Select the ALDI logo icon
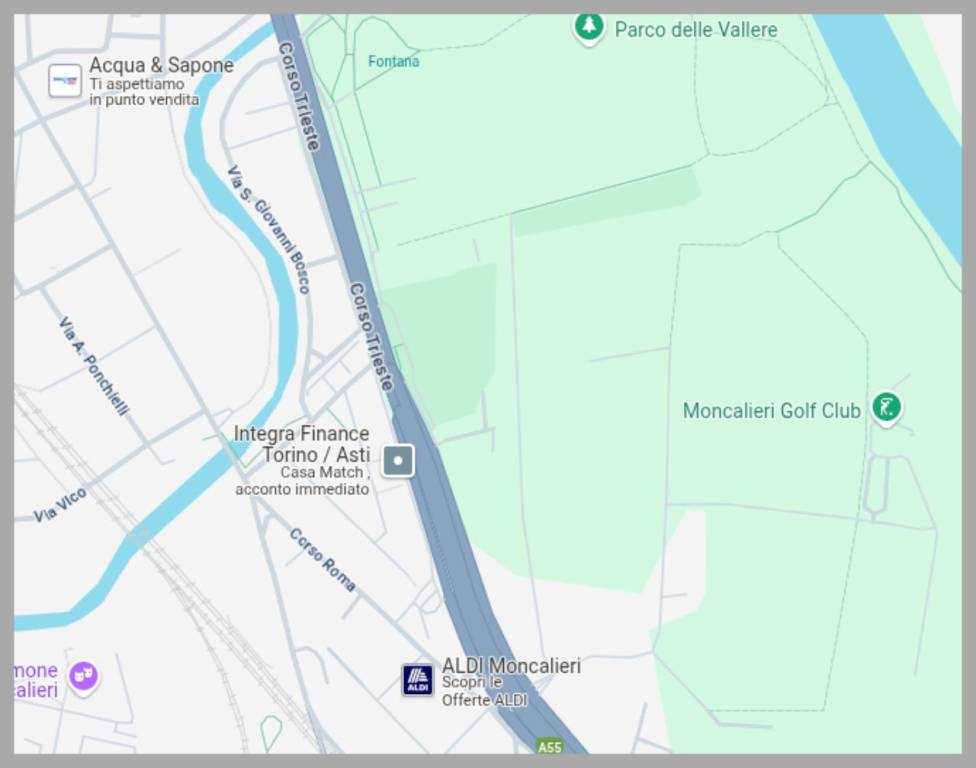Viewport: 976px width, 768px height. [x=418, y=680]
